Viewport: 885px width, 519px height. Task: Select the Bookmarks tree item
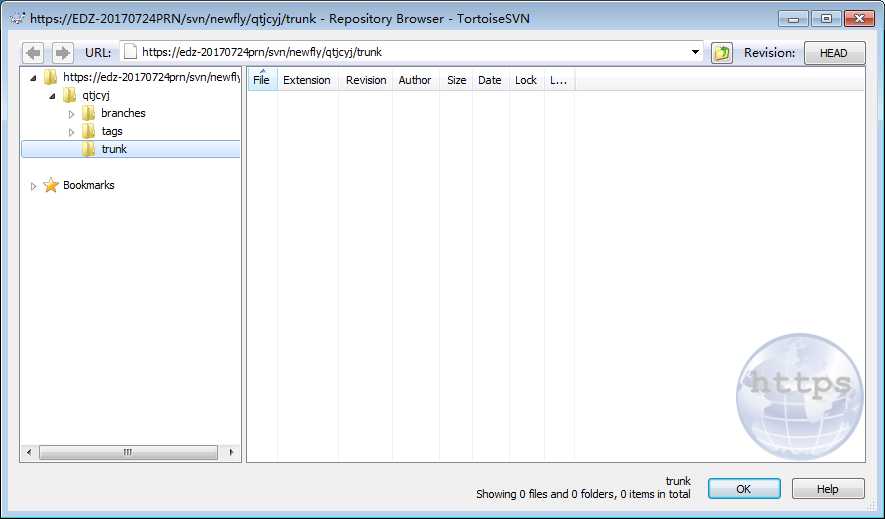coord(89,185)
